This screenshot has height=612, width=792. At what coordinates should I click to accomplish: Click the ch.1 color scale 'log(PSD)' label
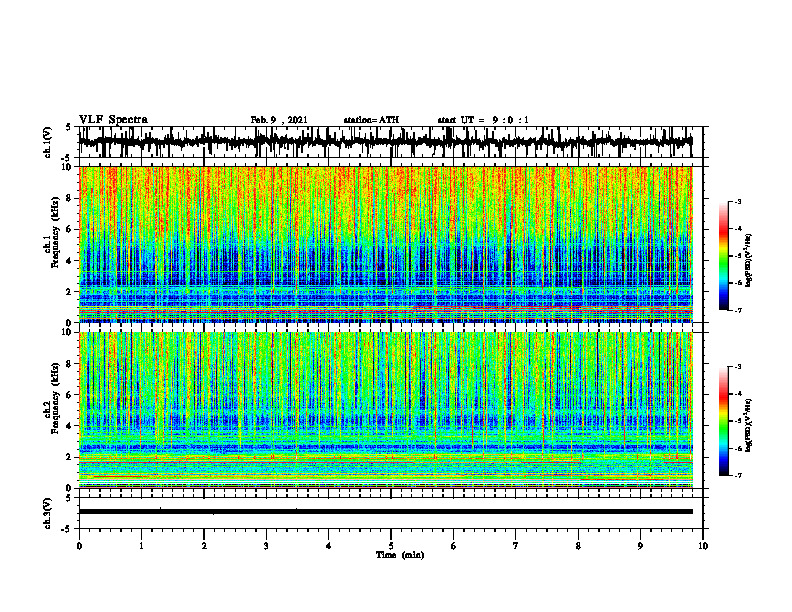[x=748, y=261]
